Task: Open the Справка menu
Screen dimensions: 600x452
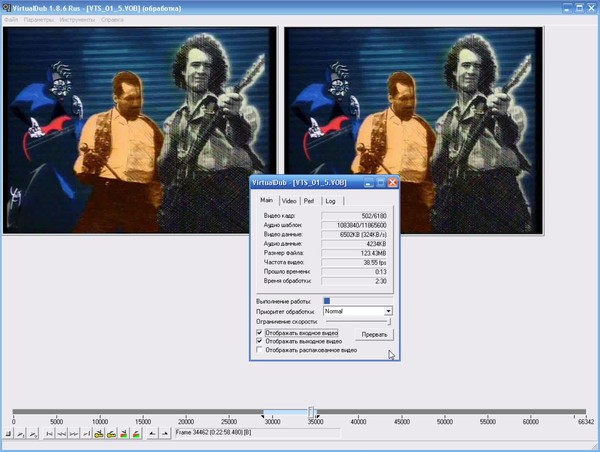Action: (112, 20)
